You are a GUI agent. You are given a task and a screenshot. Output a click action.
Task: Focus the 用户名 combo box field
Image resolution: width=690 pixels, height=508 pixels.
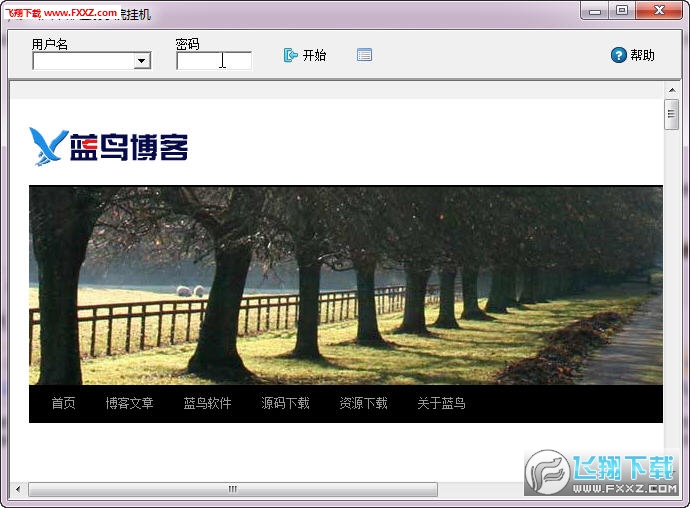tap(92, 61)
